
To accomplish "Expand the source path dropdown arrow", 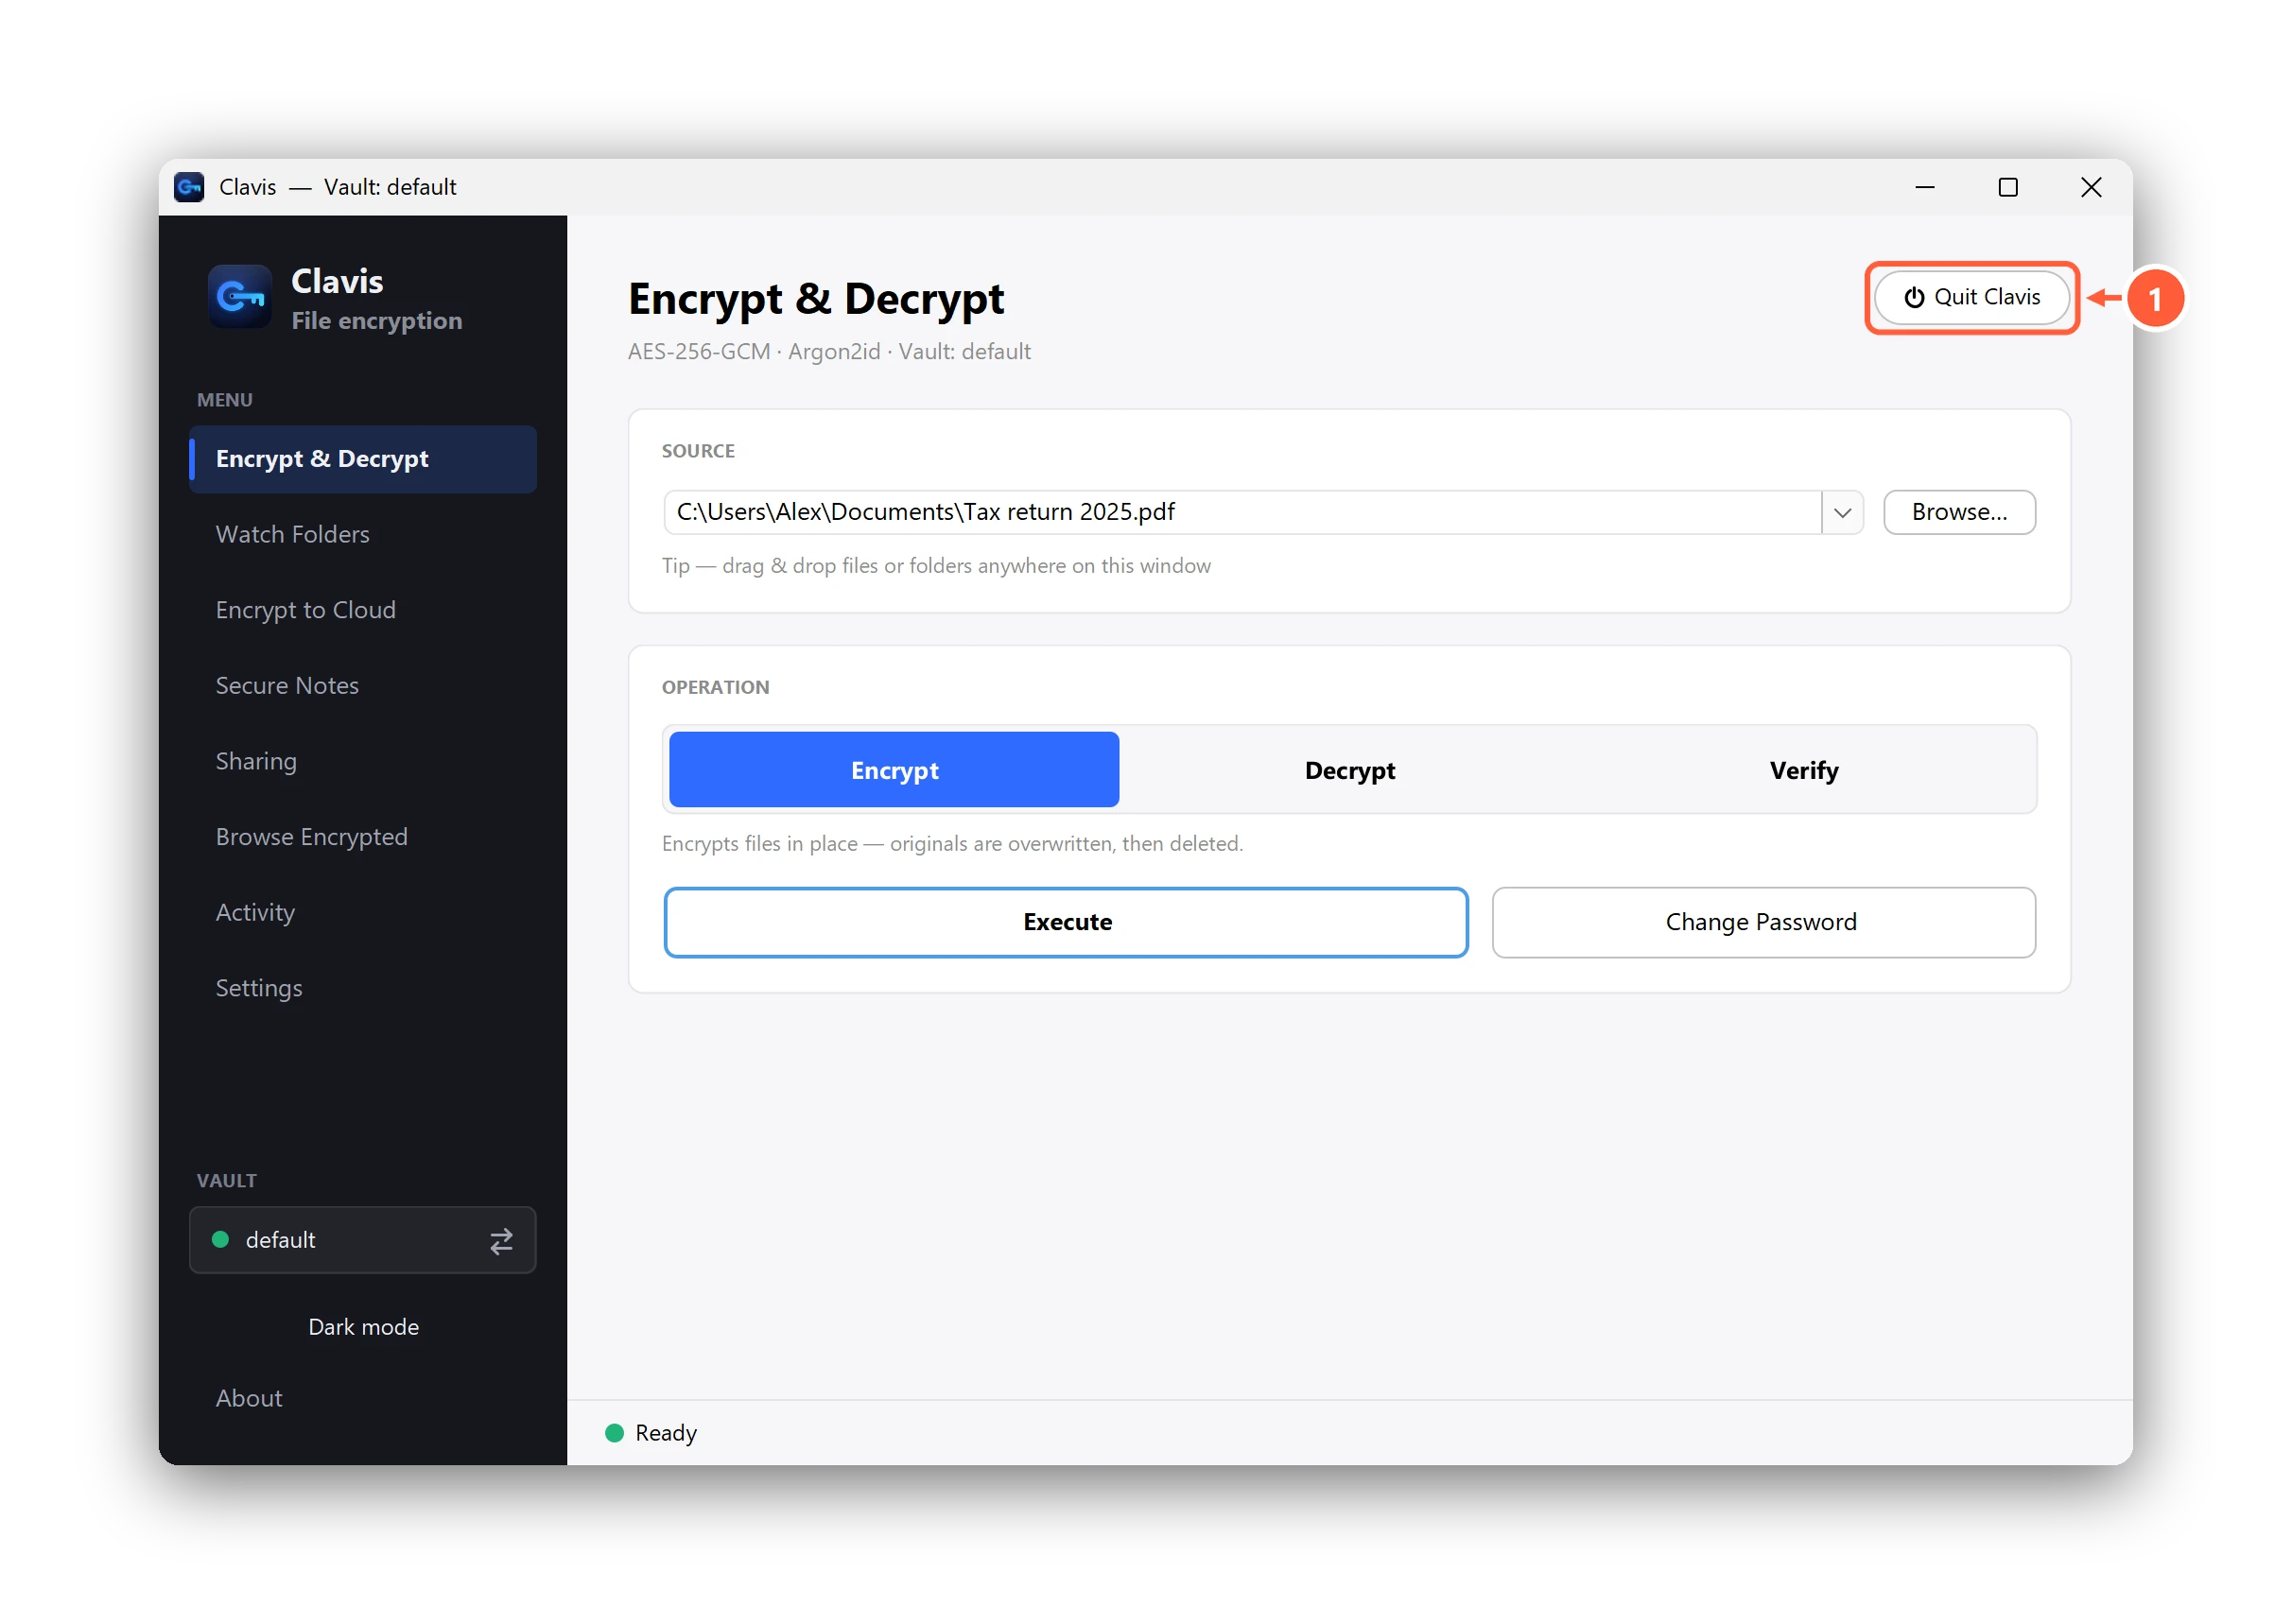I will tap(1842, 513).
